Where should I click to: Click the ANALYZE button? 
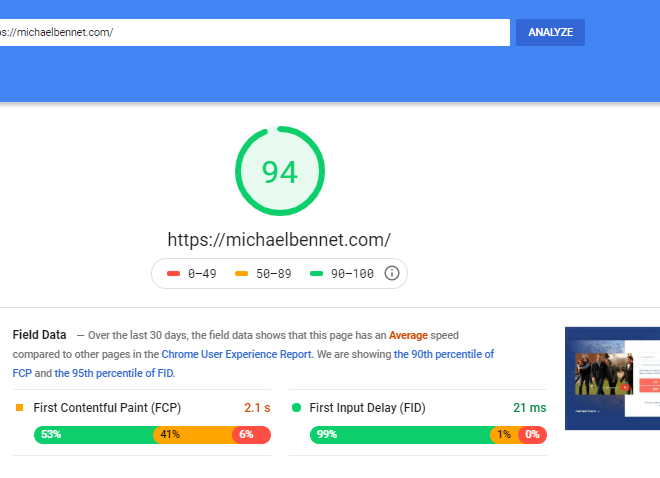pyautogui.click(x=550, y=32)
